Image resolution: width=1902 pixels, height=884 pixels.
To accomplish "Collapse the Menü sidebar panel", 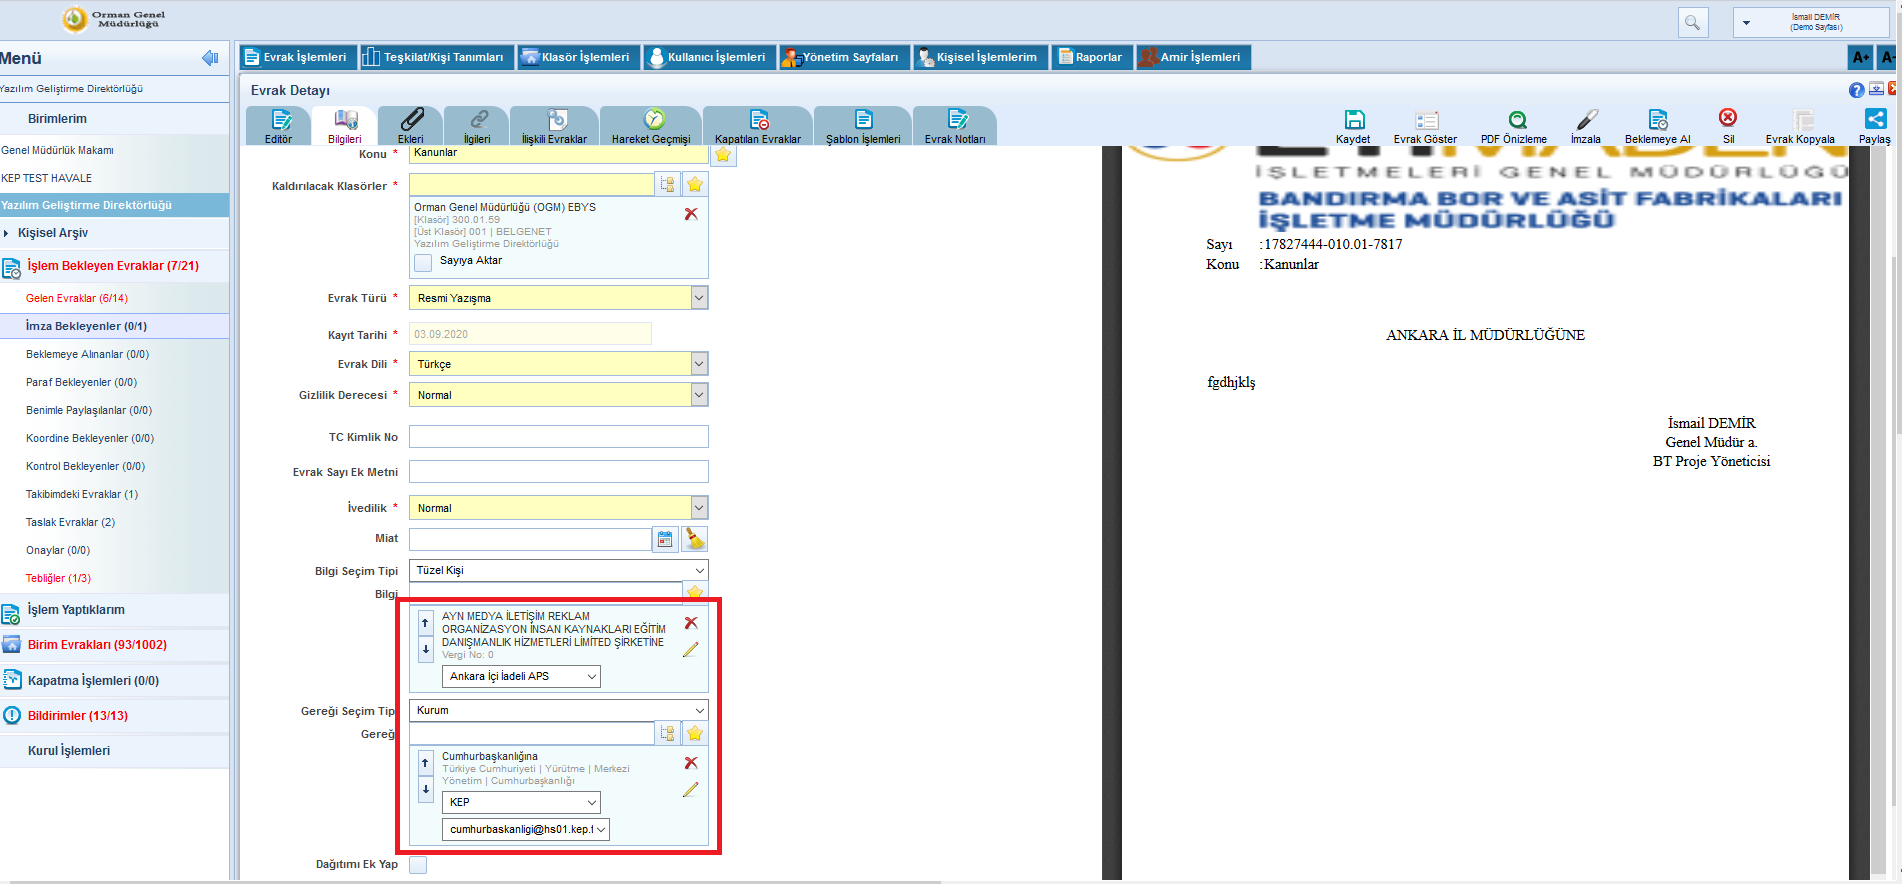I will (210, 58).
